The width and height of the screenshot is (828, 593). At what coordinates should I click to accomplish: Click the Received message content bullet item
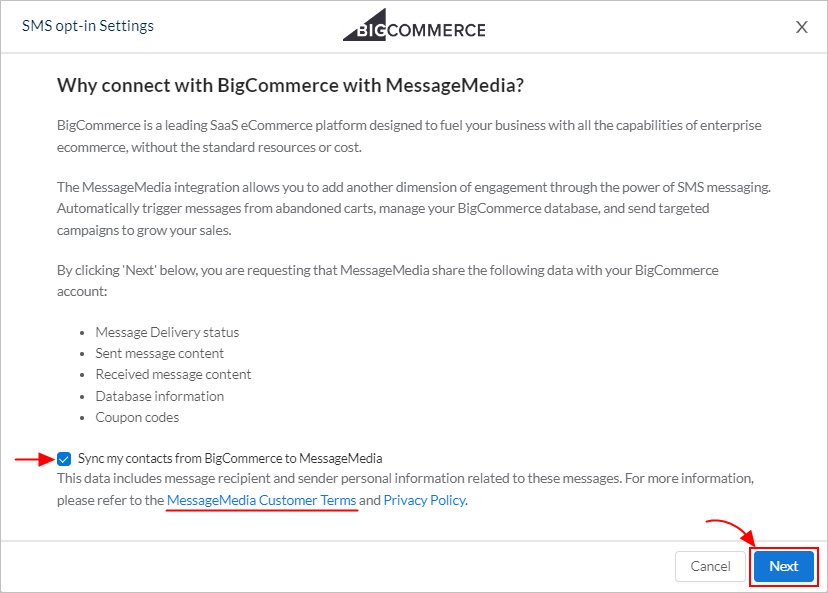[173, 374]
